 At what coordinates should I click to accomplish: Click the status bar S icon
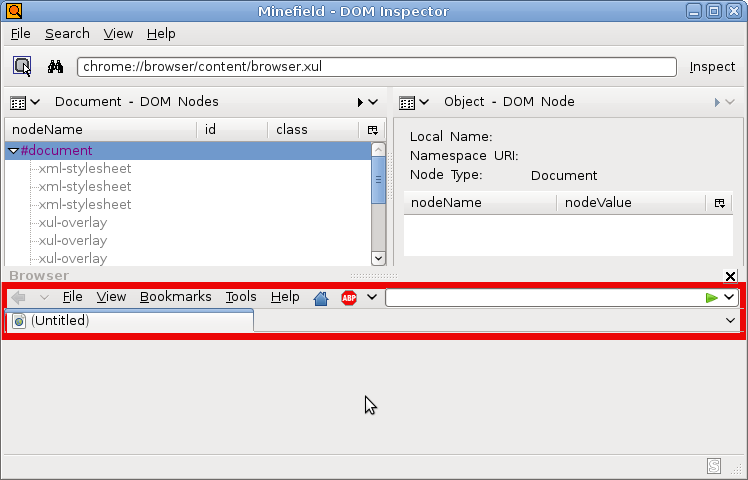pyautogui.click(x=714, y=465)
